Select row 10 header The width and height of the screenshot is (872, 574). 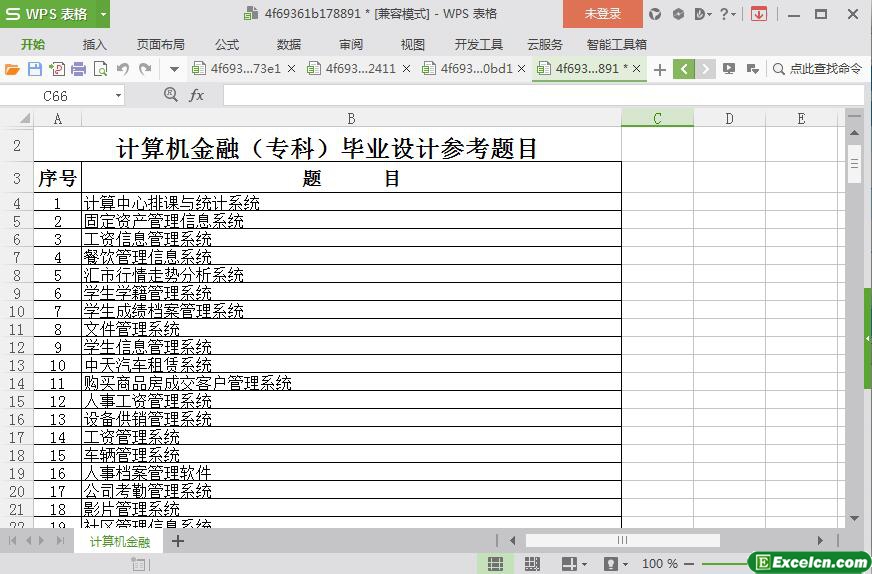17,311
